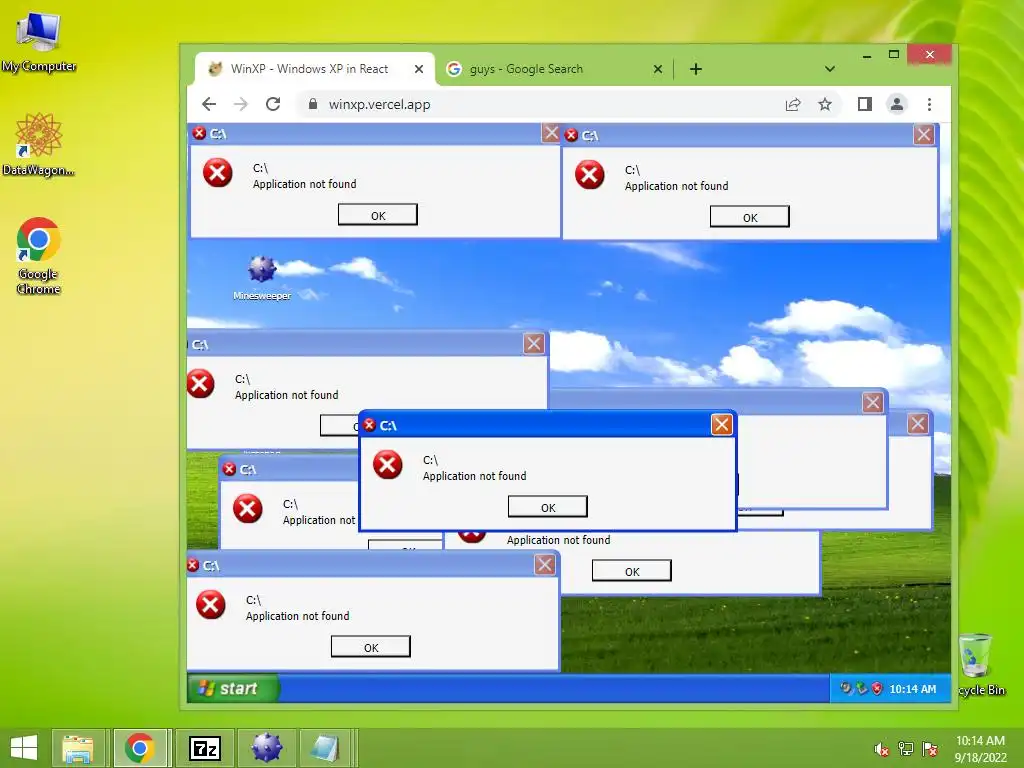Open the Minesweeper taskbar icon
The height and width of the screenshot is (768, 1024).
[x=266, y=748]
